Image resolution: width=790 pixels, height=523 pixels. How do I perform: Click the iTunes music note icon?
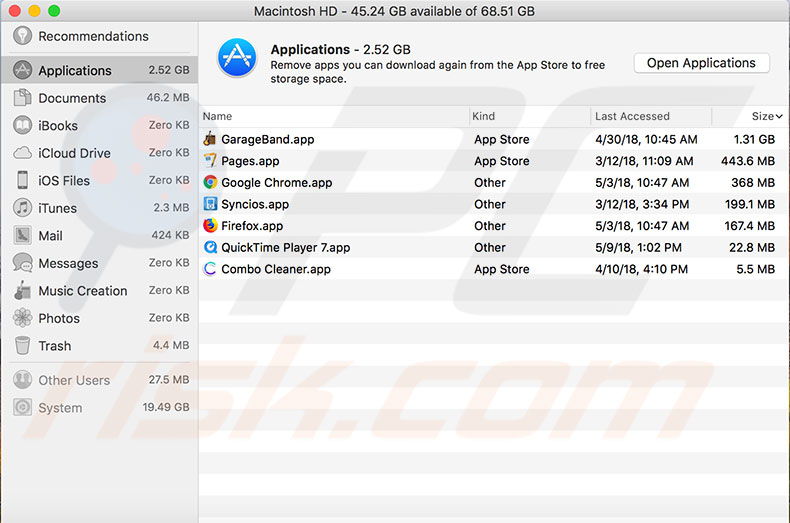22,208
